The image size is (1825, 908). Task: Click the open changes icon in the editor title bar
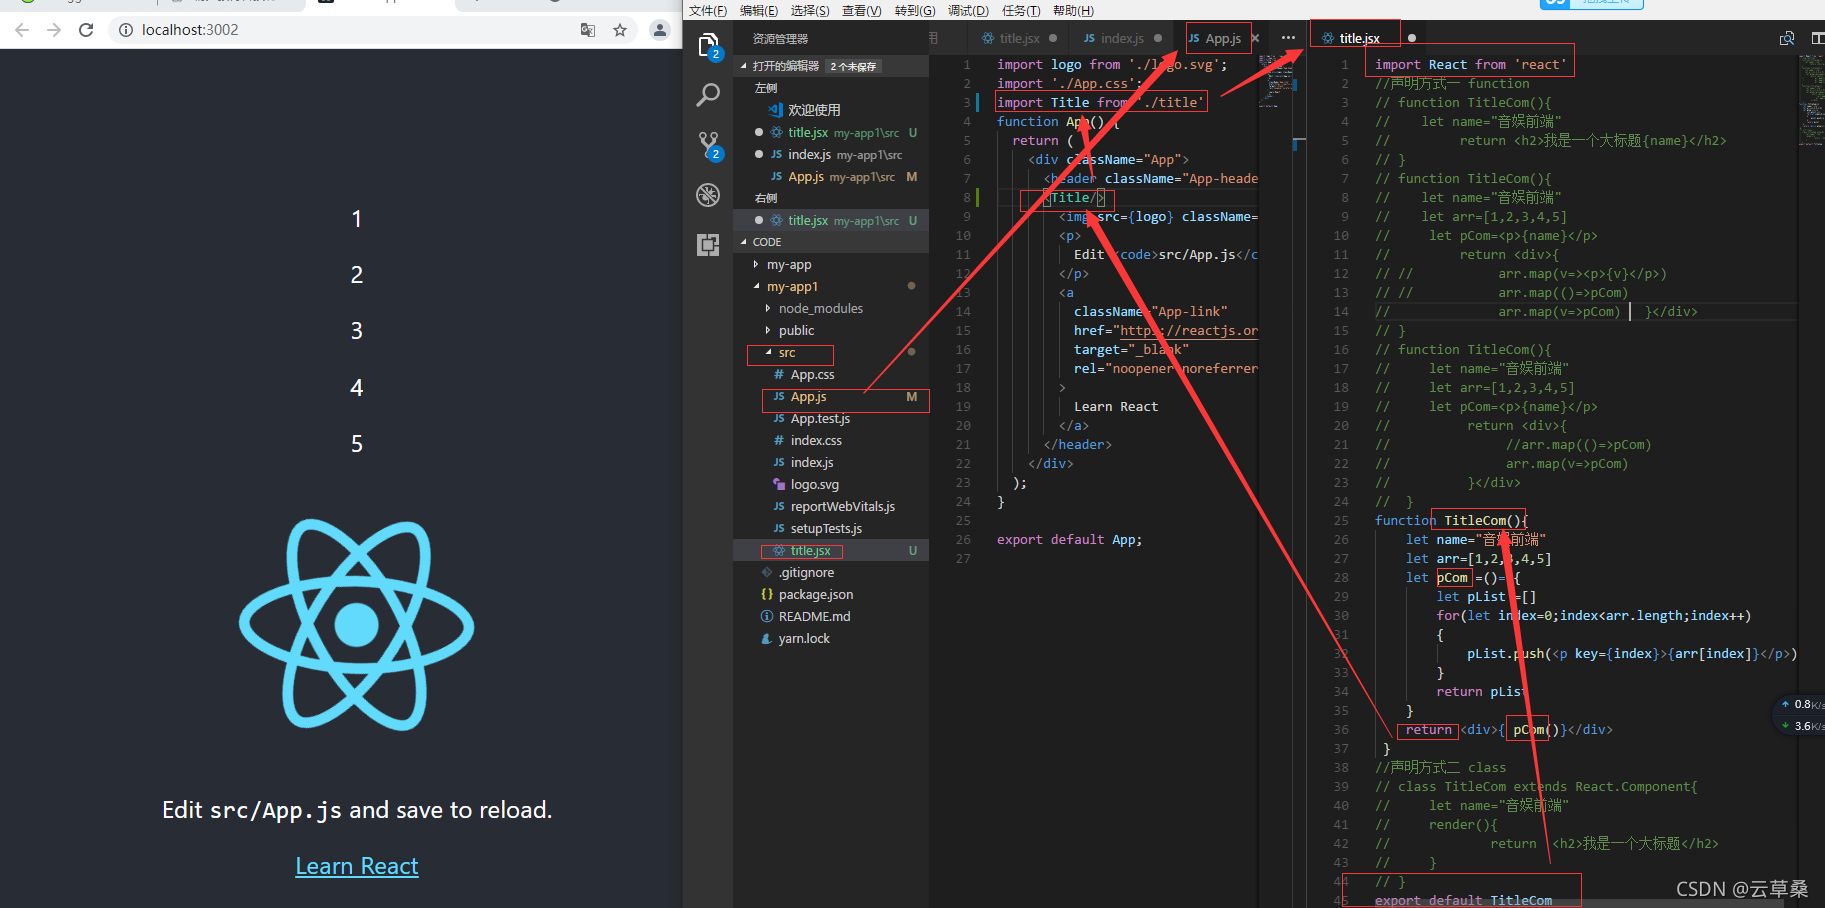1786,38
